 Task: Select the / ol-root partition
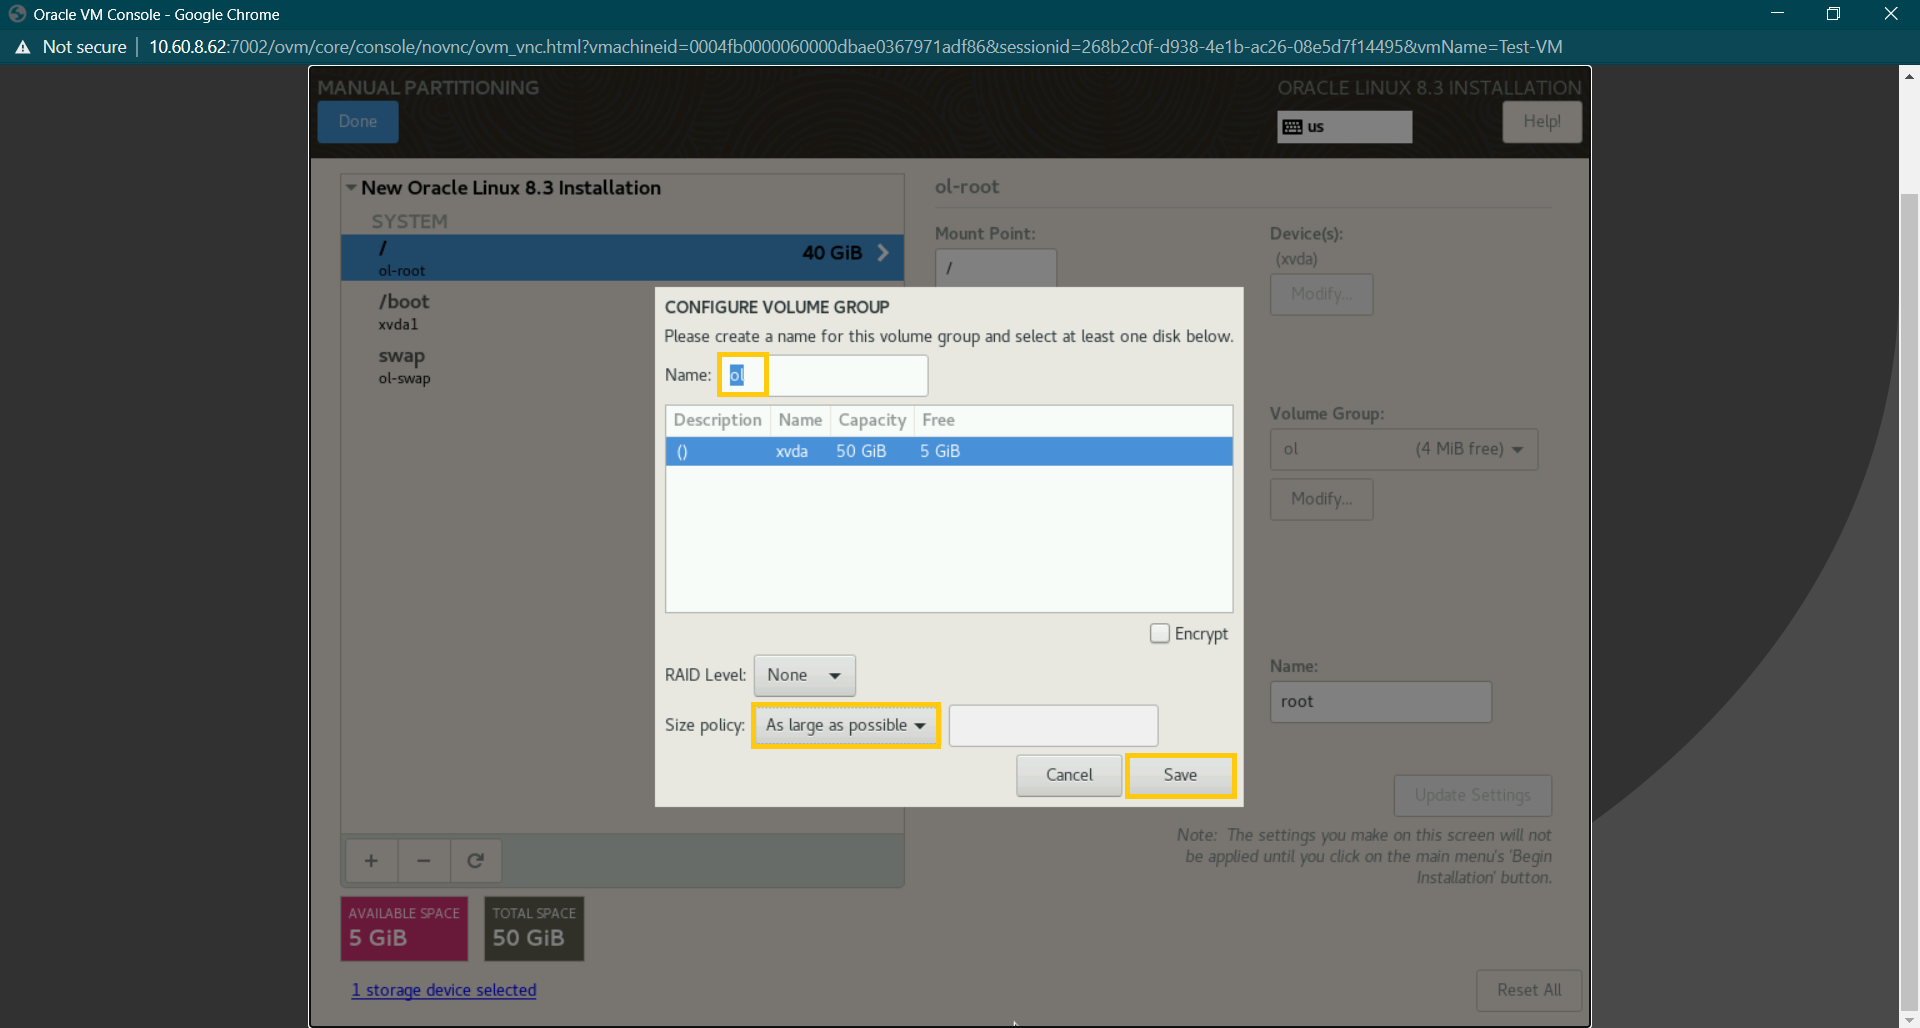pos(622,257)
